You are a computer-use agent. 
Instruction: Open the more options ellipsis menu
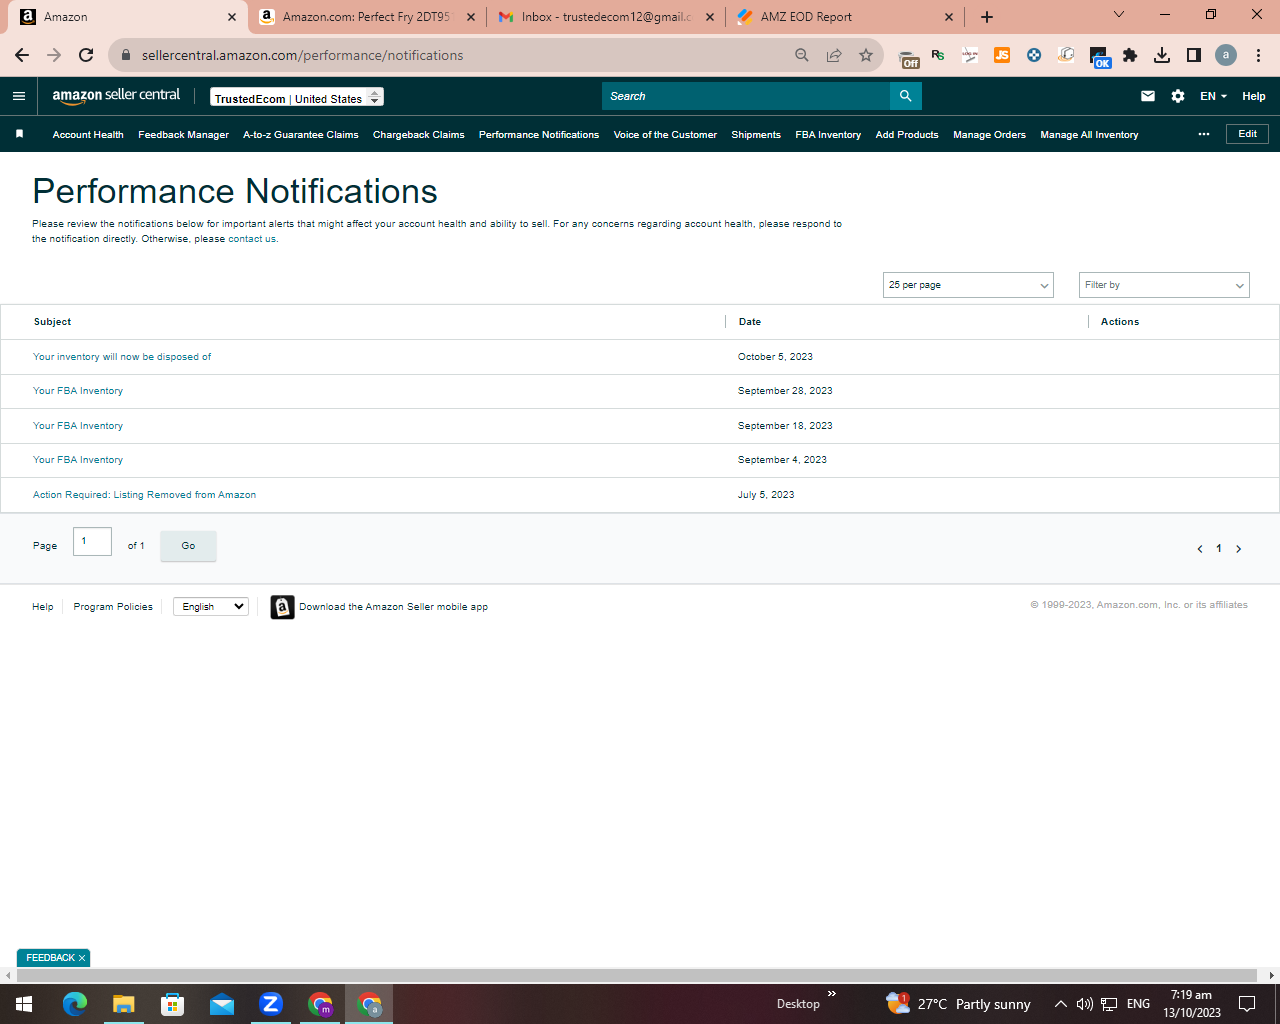[x=1204, y=134]
